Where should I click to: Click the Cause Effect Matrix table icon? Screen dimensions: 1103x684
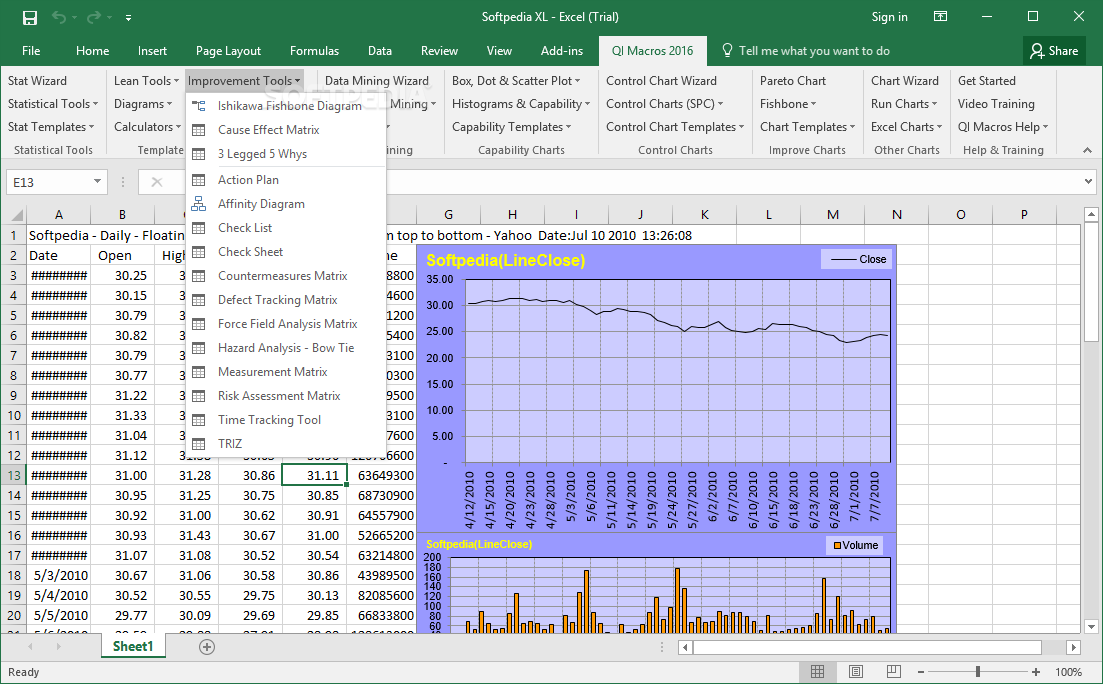click(x=199, y=130)
